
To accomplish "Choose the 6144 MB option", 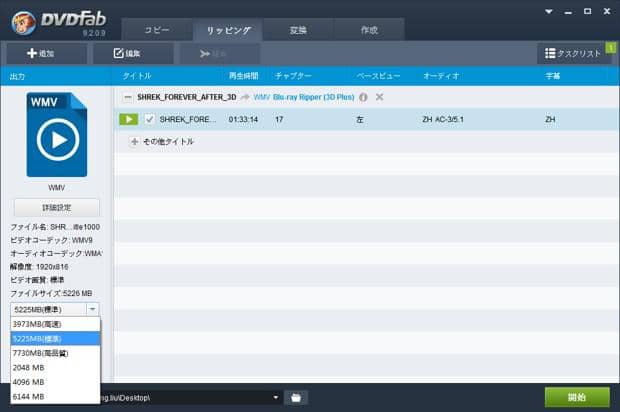I will [x=55, y=397].
